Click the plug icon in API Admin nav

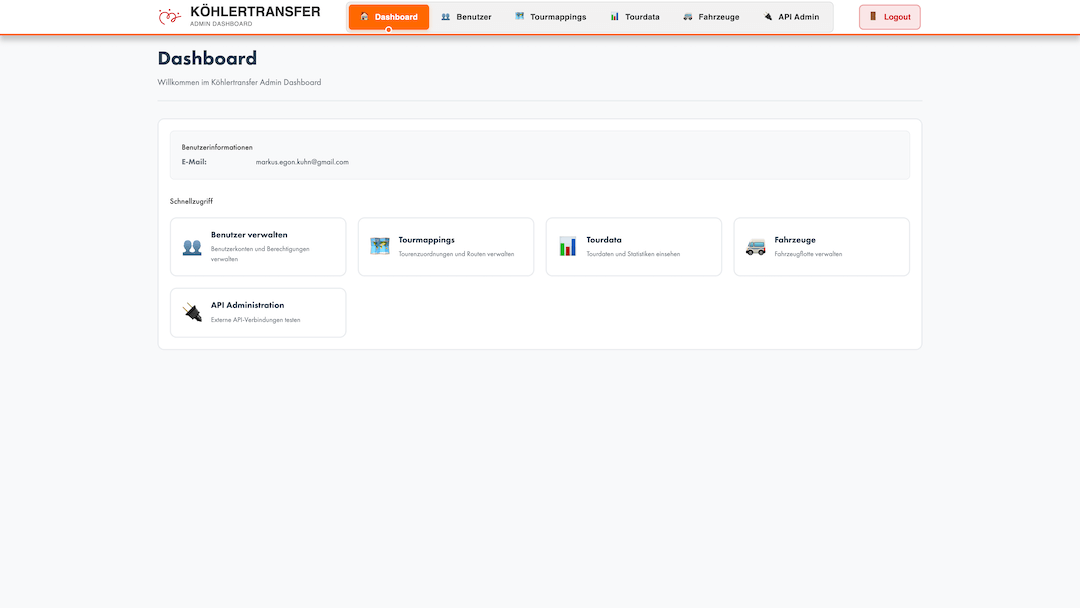pyautogui.click(x=768, y=17)
